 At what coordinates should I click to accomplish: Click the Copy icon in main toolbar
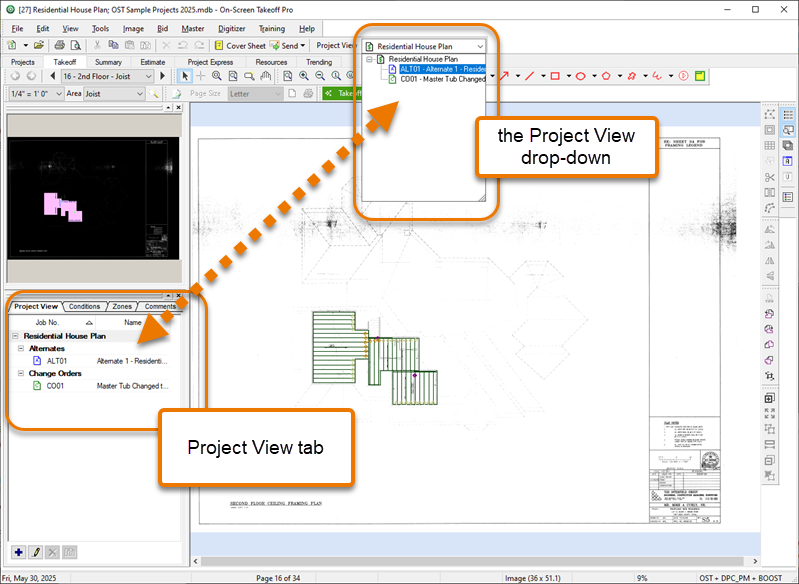[114, 45]
